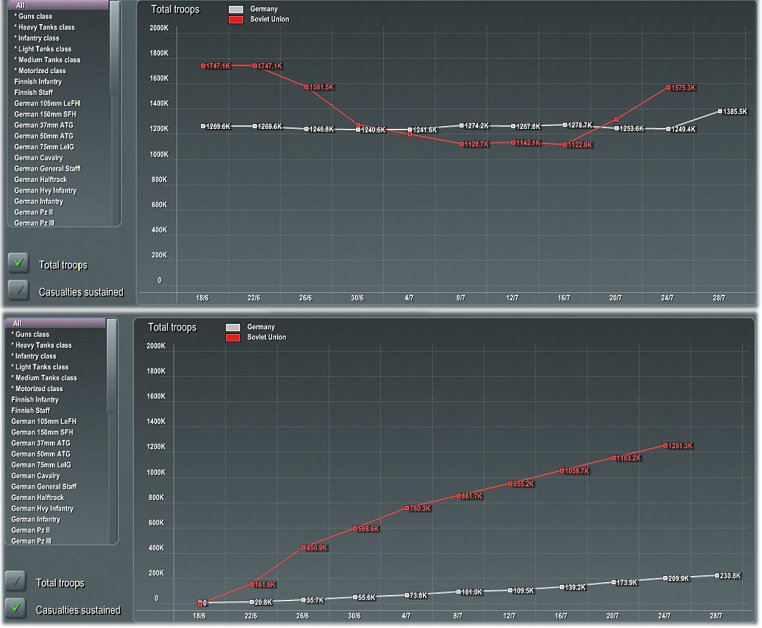Click Germany 1385.5K data point
This screenshot has height=628, width=762.
pos(720,111)
